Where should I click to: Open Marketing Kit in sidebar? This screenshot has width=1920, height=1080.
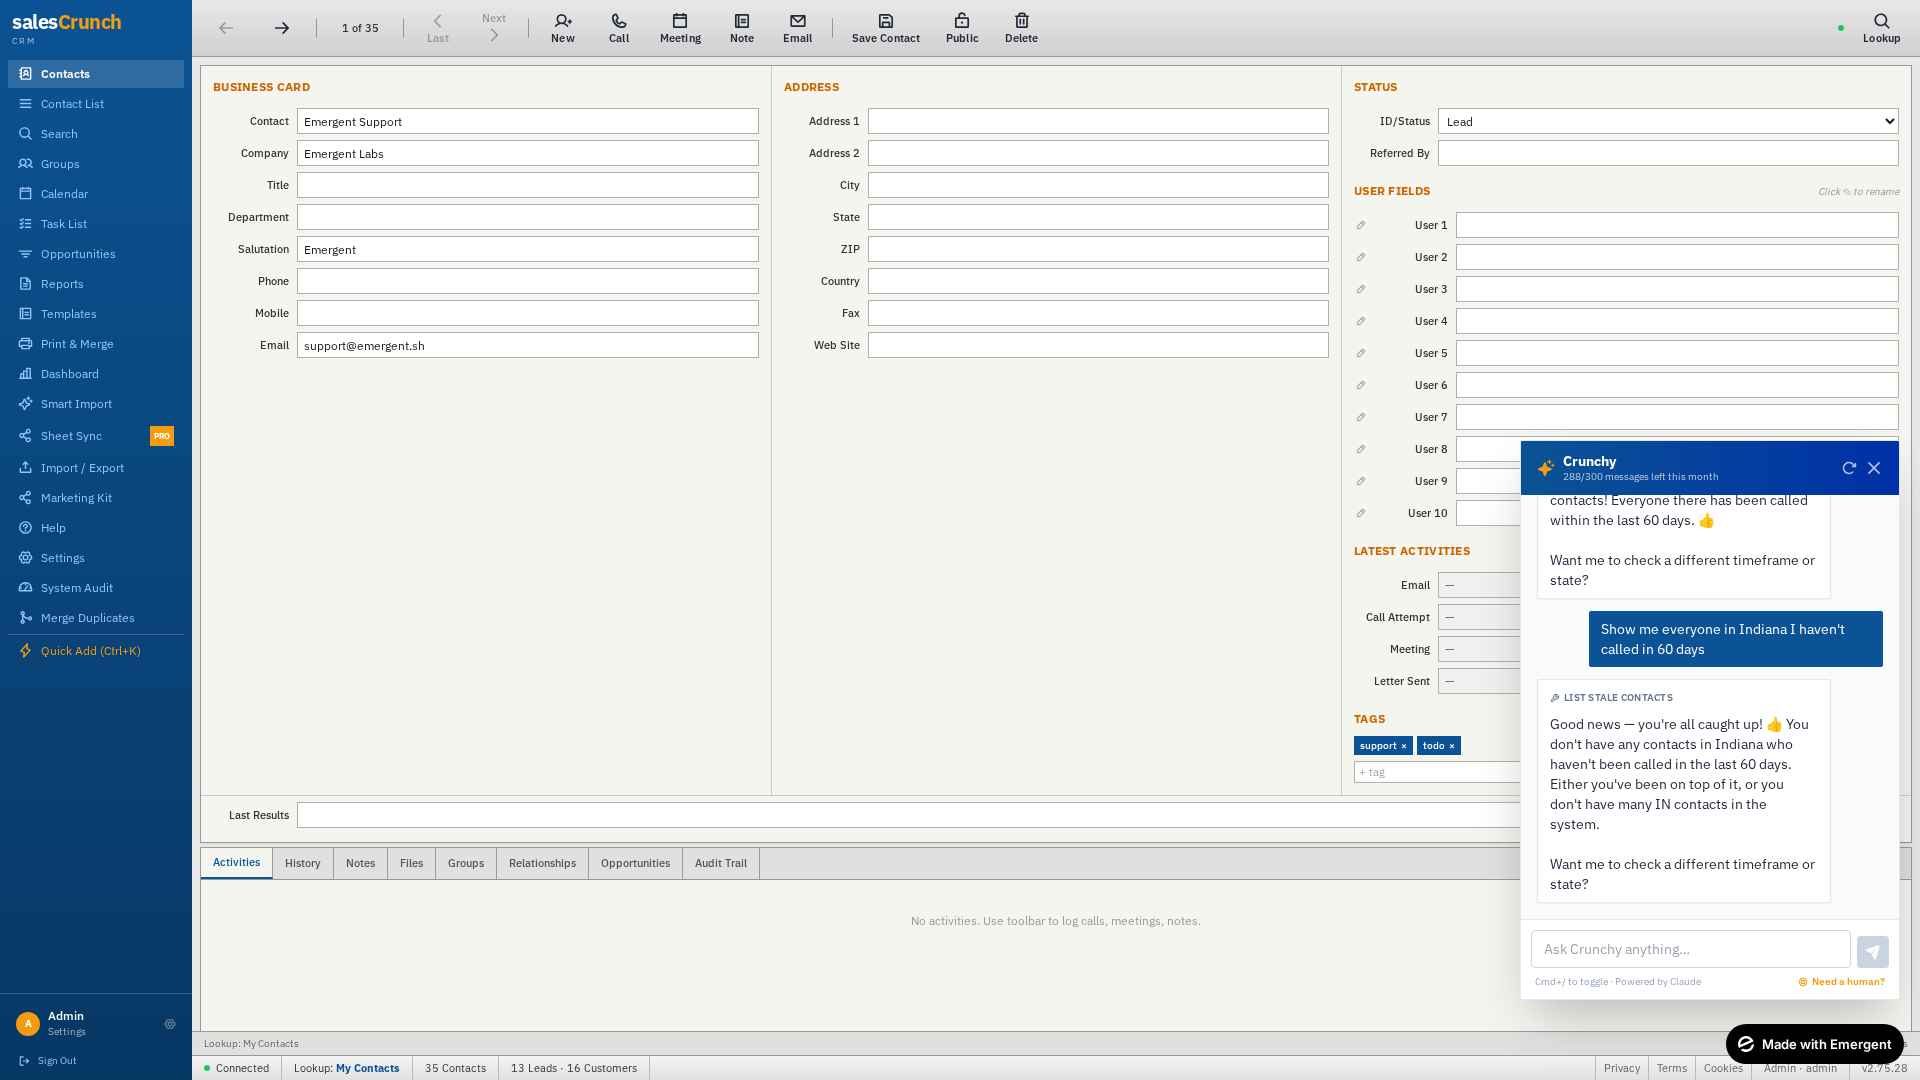click(x=96, y=498)
